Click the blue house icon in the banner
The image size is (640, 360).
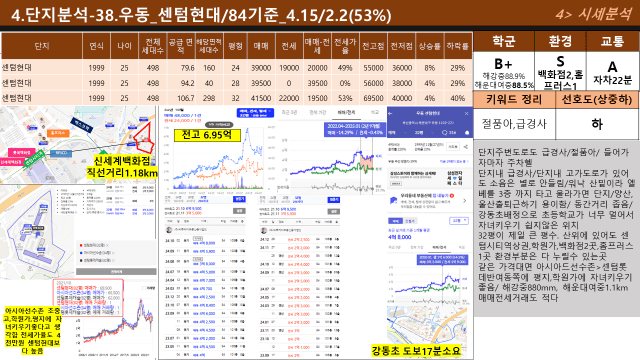click(x=394, y=200)
